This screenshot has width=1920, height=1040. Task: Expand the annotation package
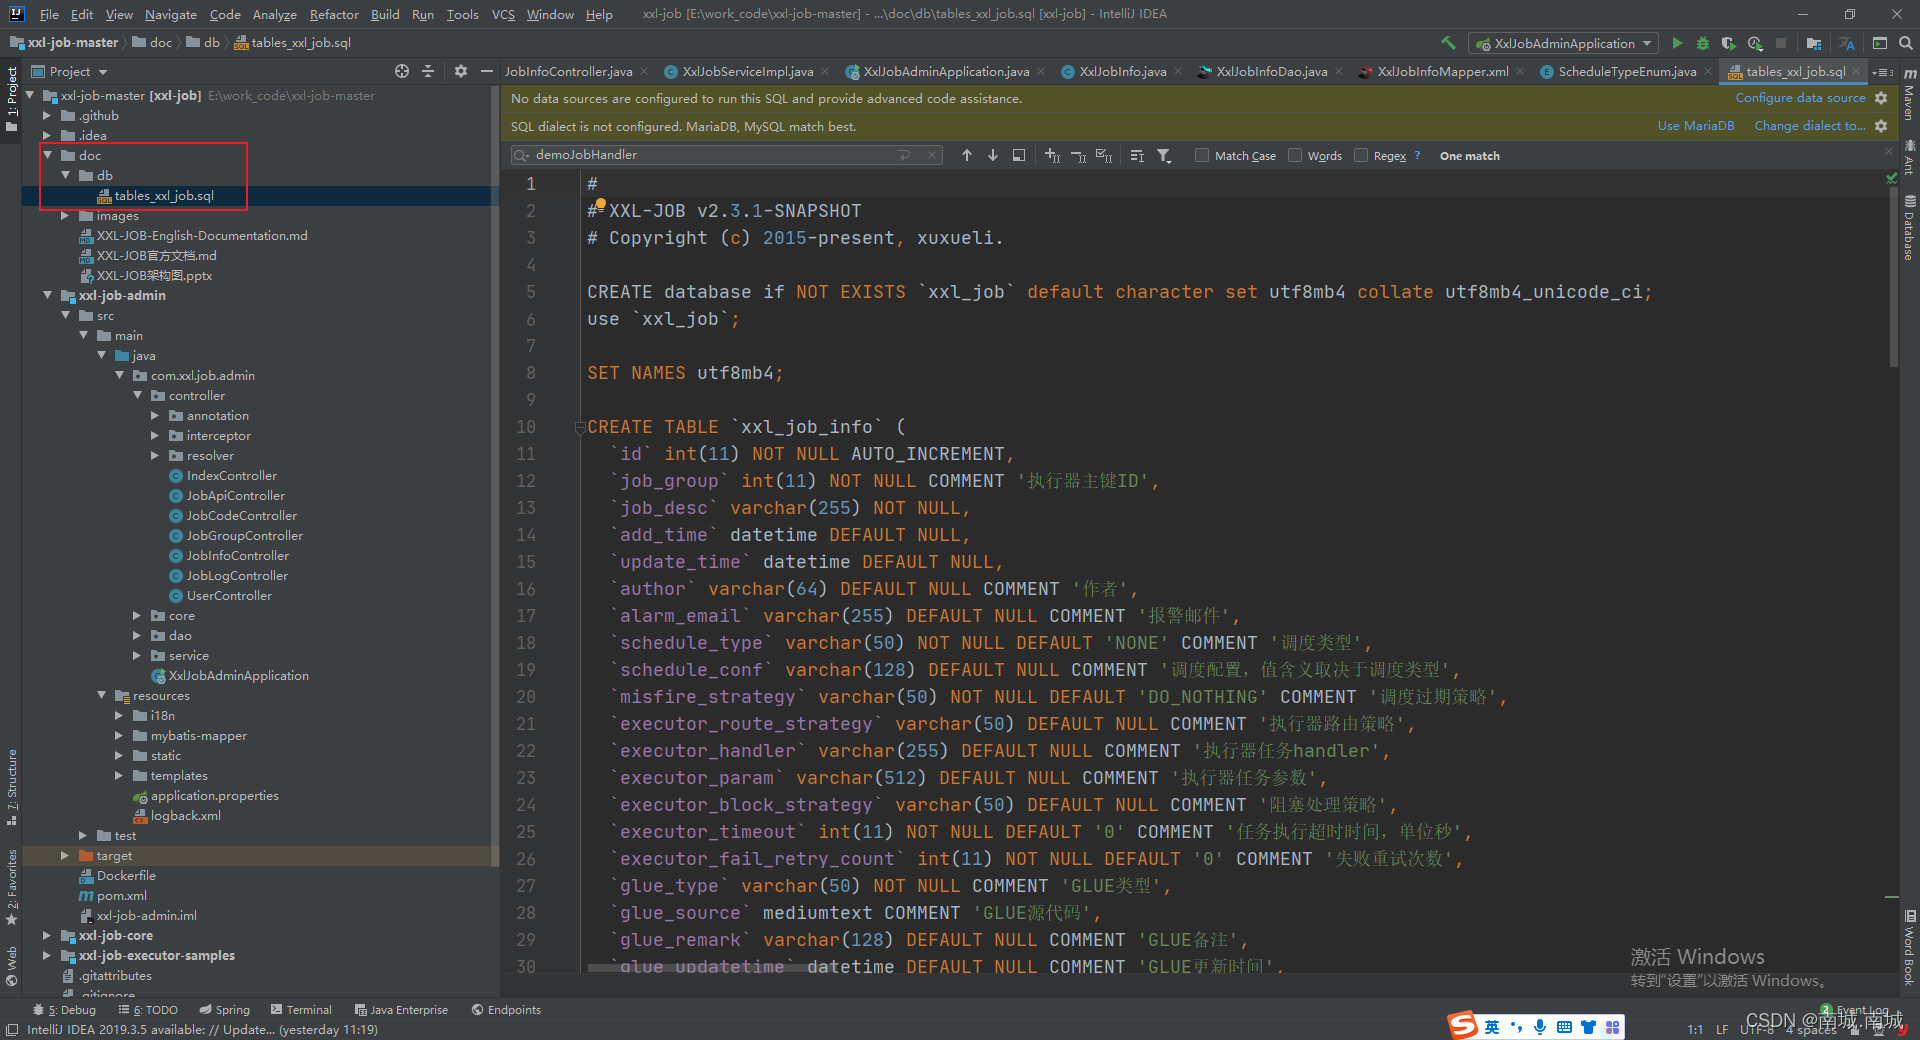(155, 415)
